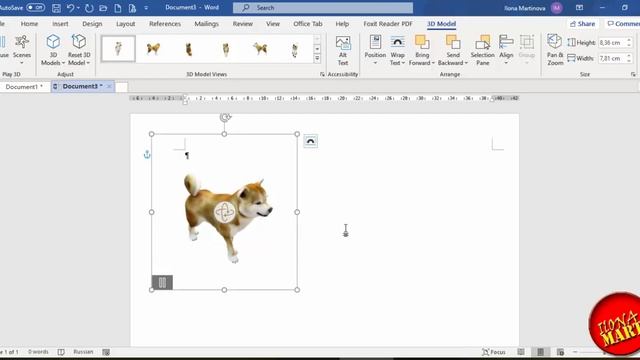
Task: Click in the Width input field
Action: (611, 58)
